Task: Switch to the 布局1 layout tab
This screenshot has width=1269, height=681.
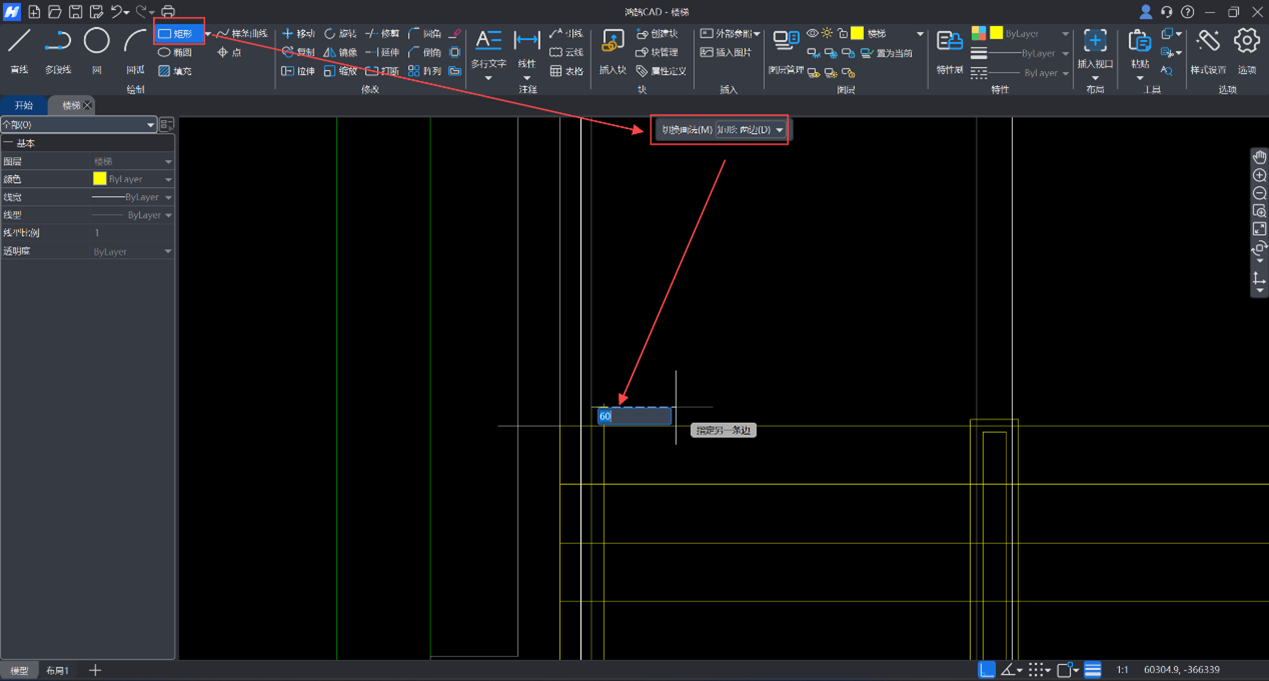Action: pos(58,670)
